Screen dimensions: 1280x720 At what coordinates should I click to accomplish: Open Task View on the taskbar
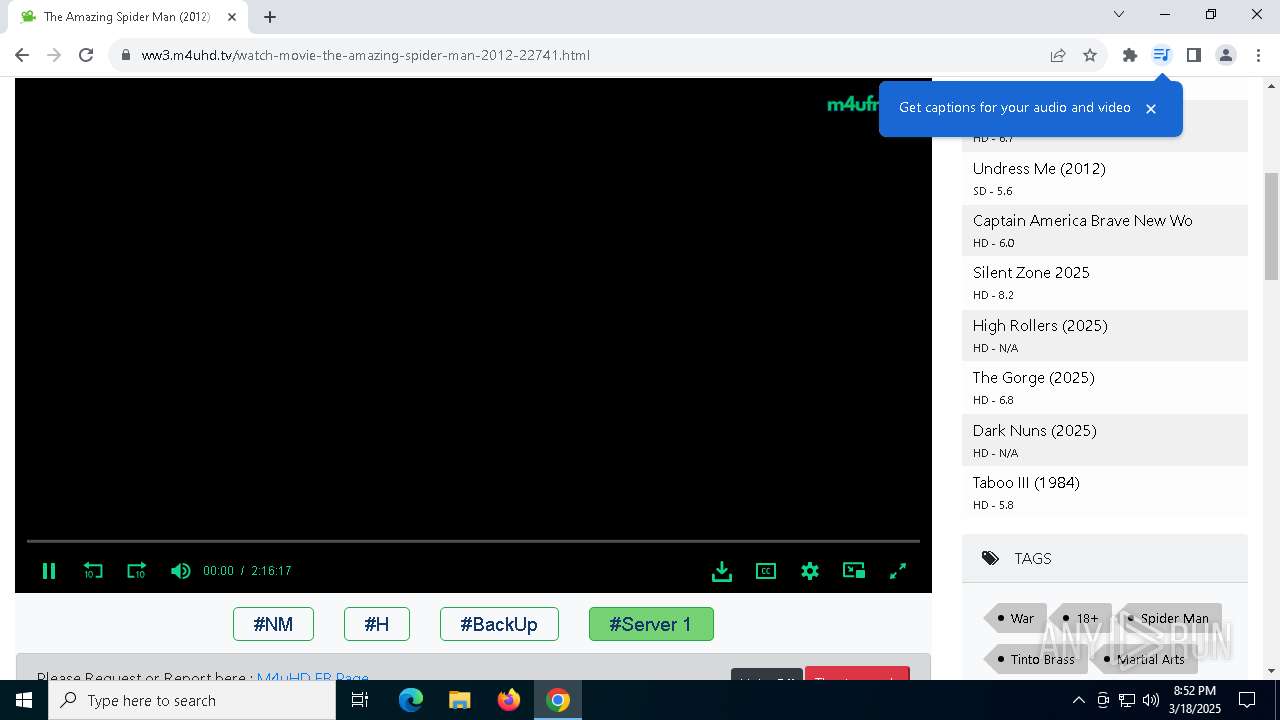tap(360, 700)
